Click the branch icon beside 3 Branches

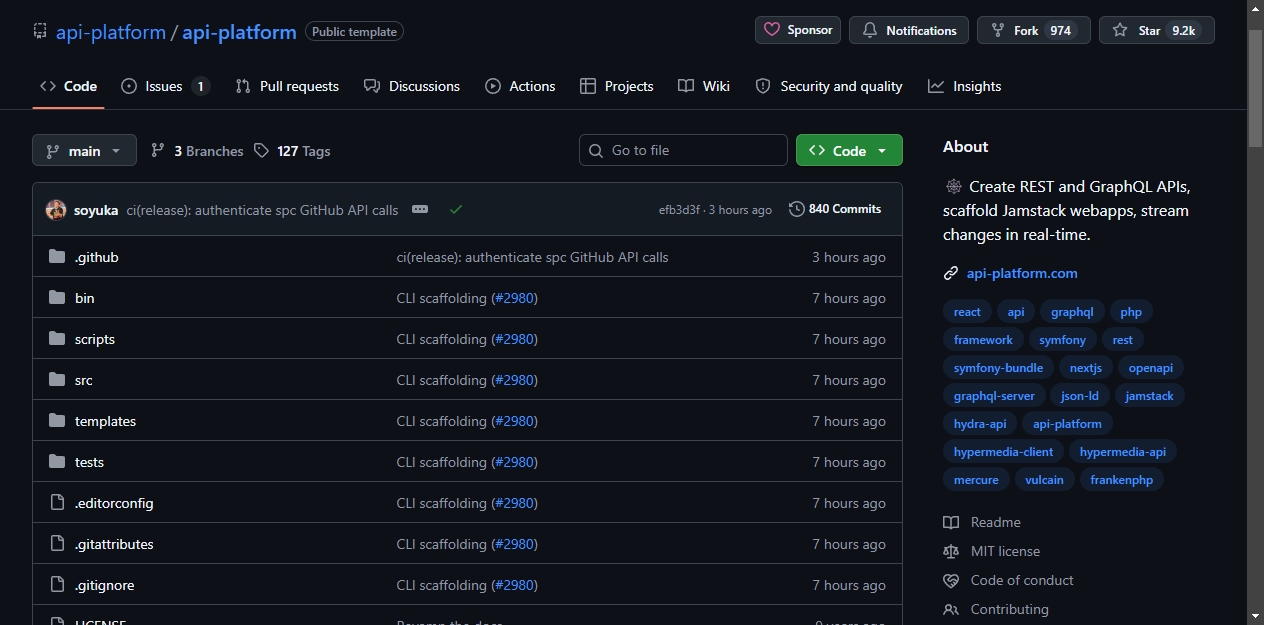(158, 151)
